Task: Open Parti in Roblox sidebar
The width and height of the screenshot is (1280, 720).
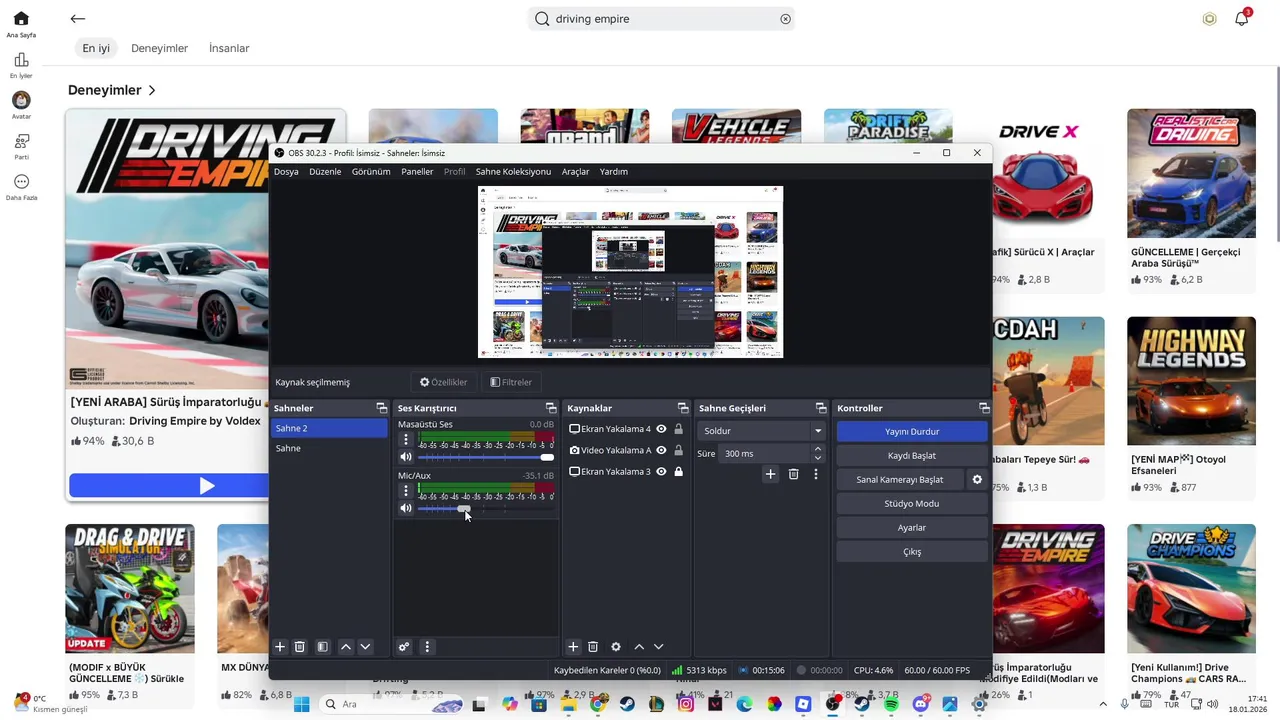Action: (21, 146)
